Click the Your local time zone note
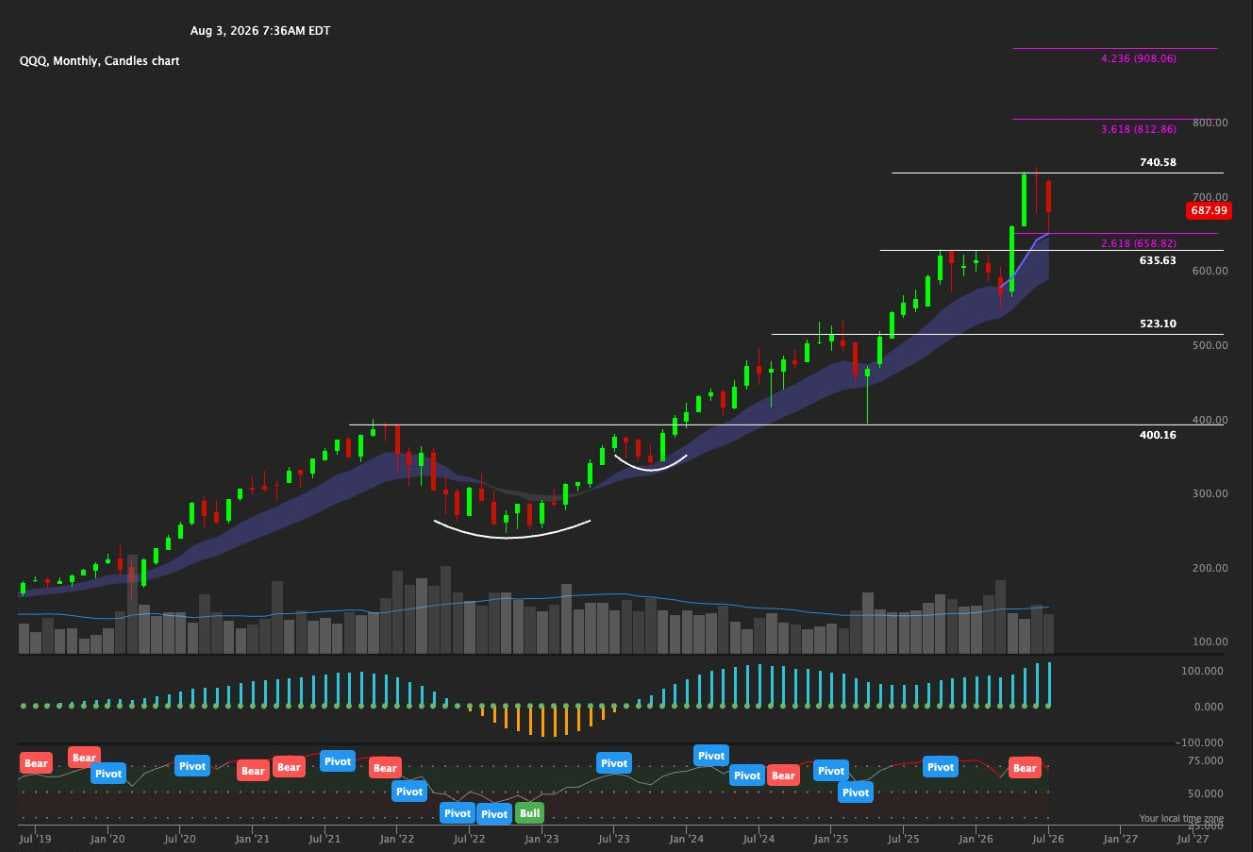Image resolution: width=1253 pixels, height=852 pixels. 1181,818
